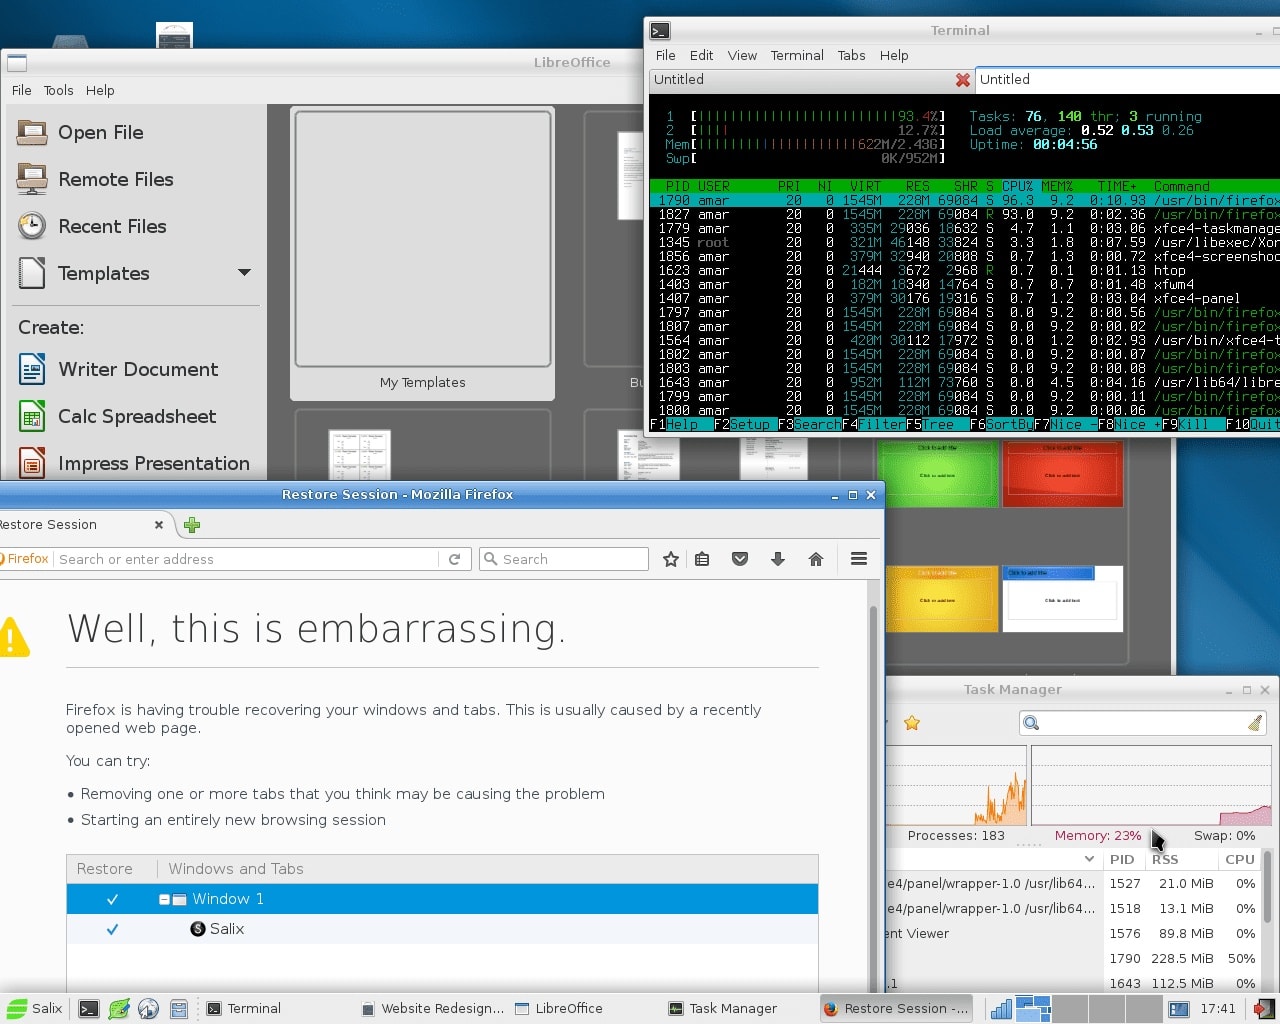Open the My Templates folder thumbnail
This screenshot has height=1024, width=1280.
coord(422,254)
